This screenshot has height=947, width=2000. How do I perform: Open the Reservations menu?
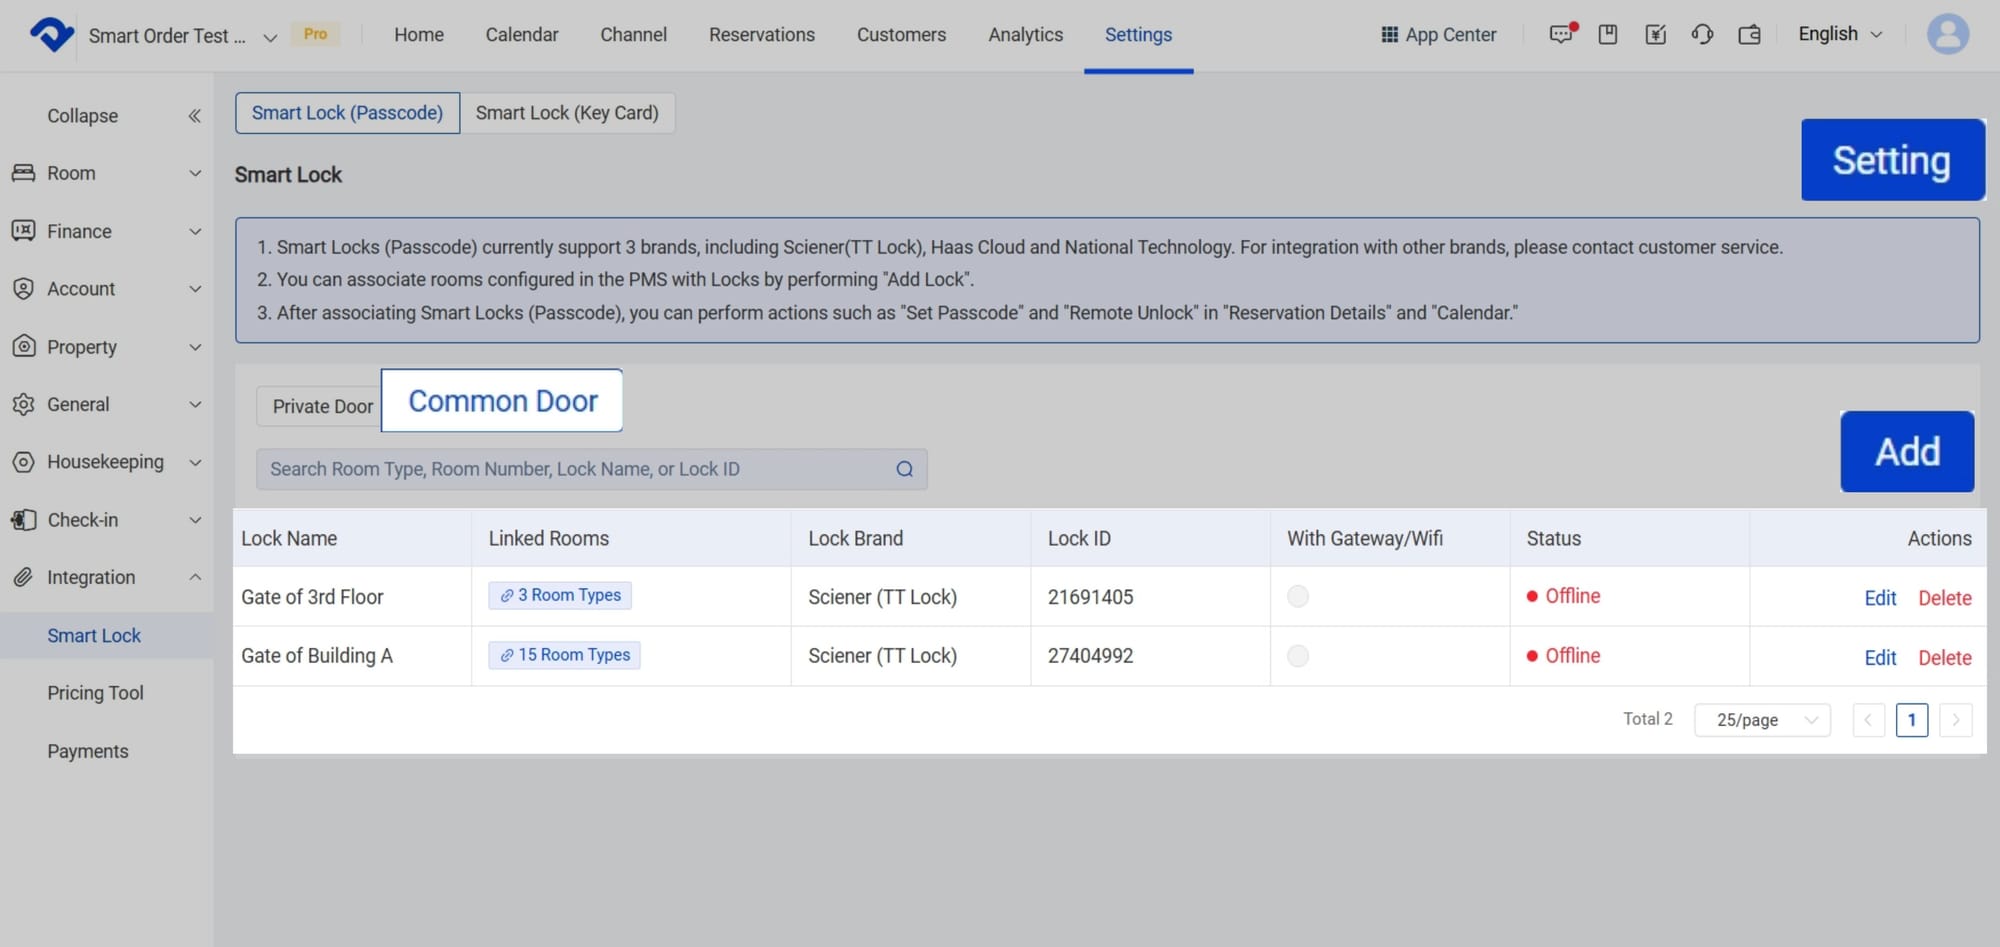[761, 34]
